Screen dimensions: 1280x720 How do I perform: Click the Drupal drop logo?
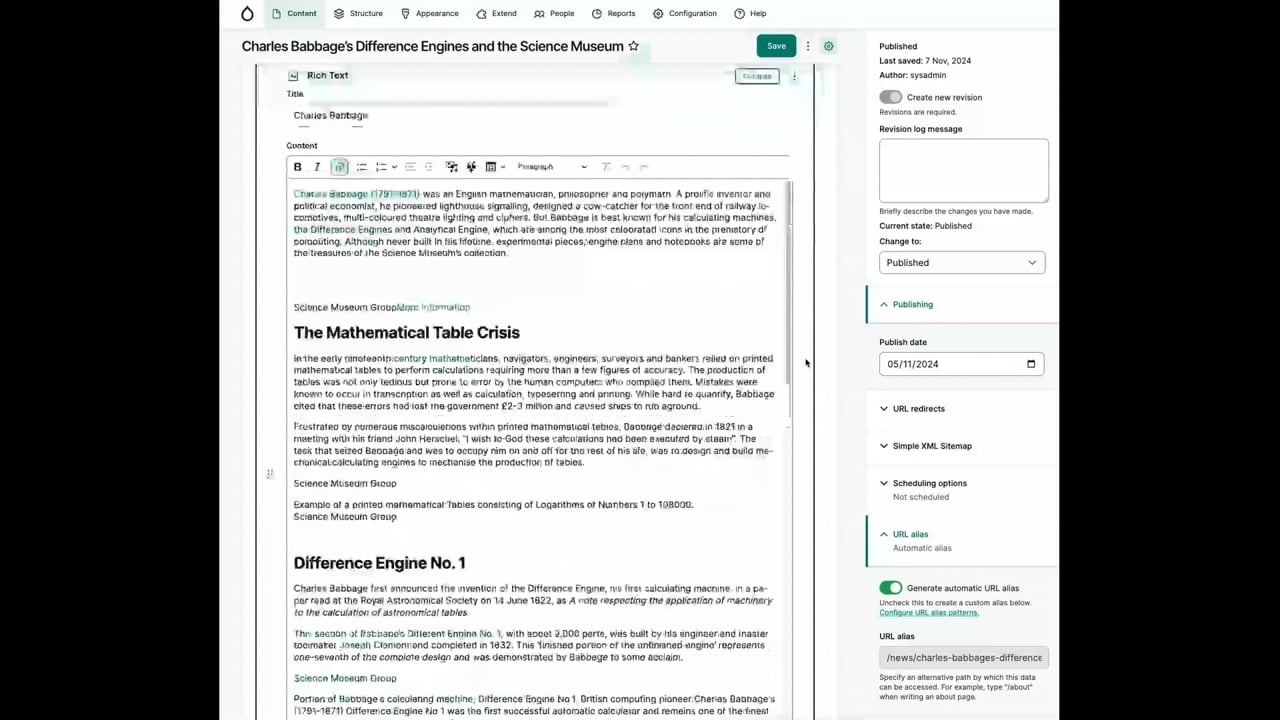(247, 14)
